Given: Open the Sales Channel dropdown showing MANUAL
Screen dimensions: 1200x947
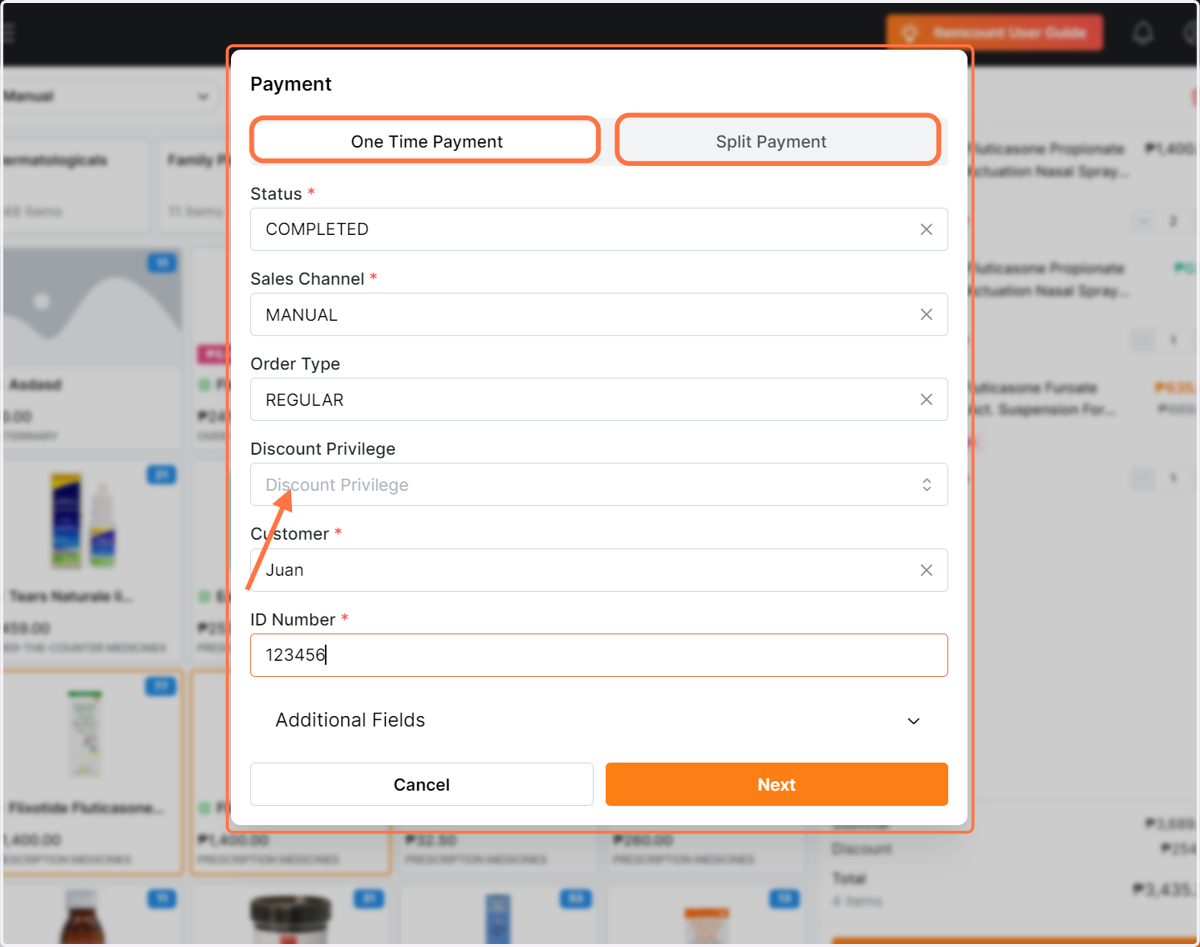Looking at the screenshot, I should pyautogui.click(x=599, y=314).
